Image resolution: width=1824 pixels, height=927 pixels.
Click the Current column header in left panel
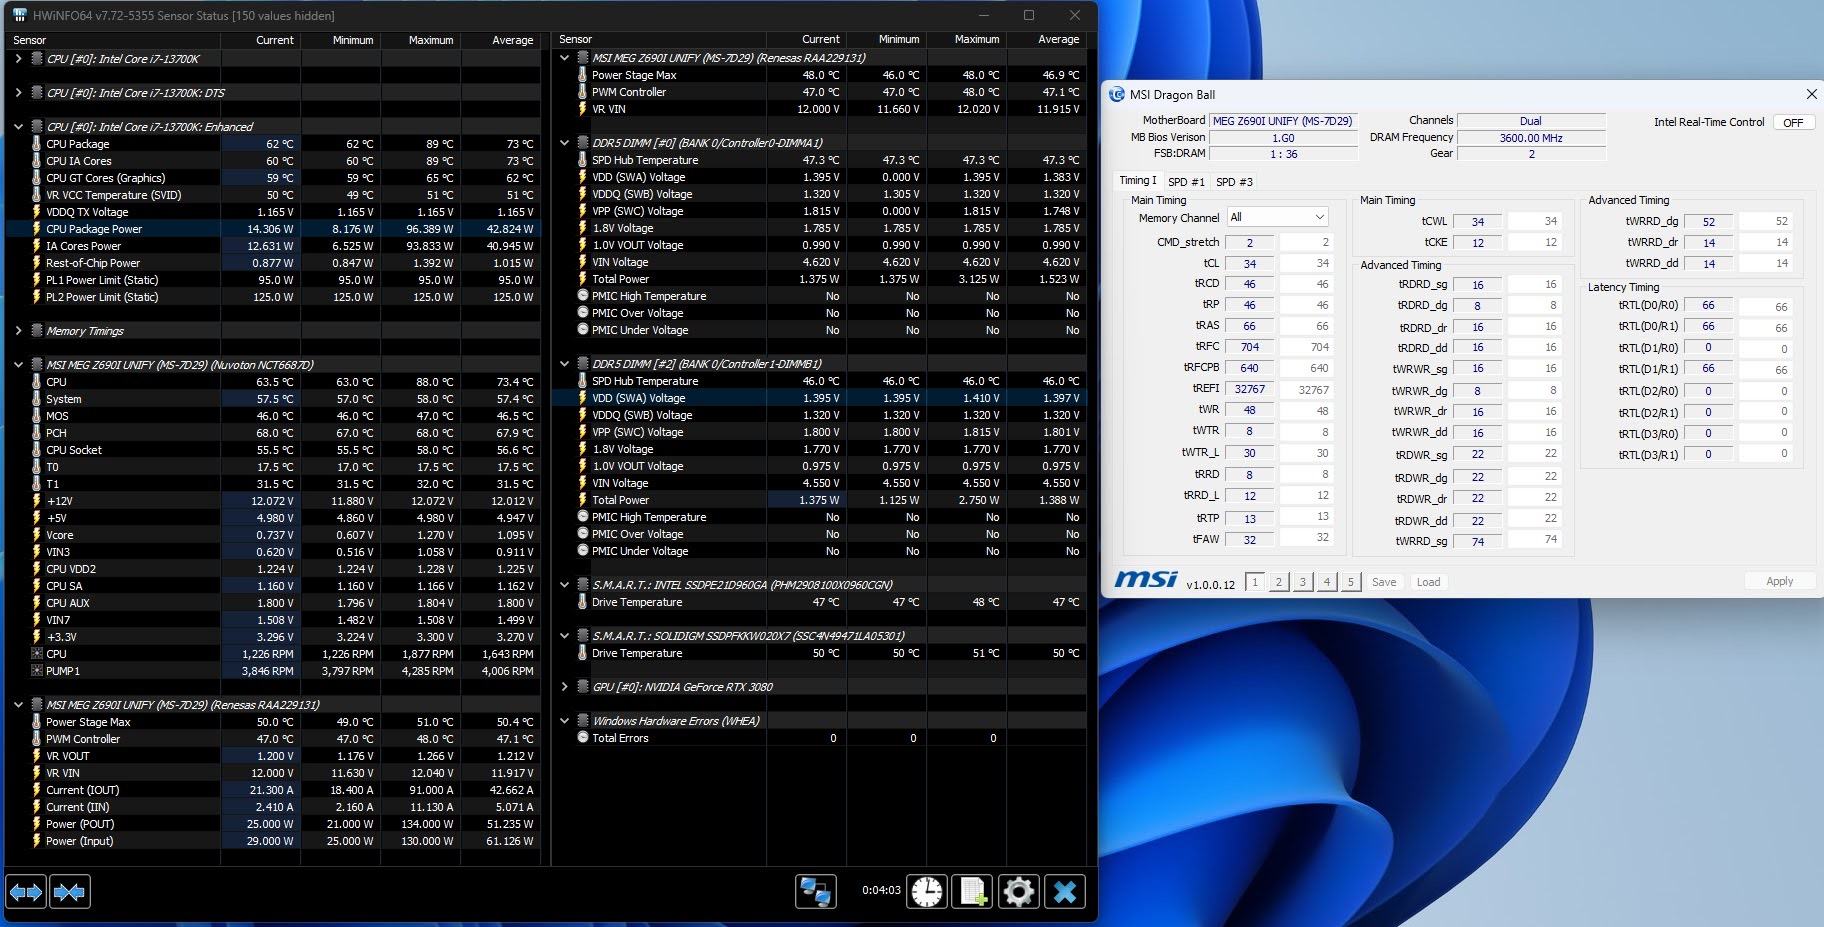pos(260,40)
